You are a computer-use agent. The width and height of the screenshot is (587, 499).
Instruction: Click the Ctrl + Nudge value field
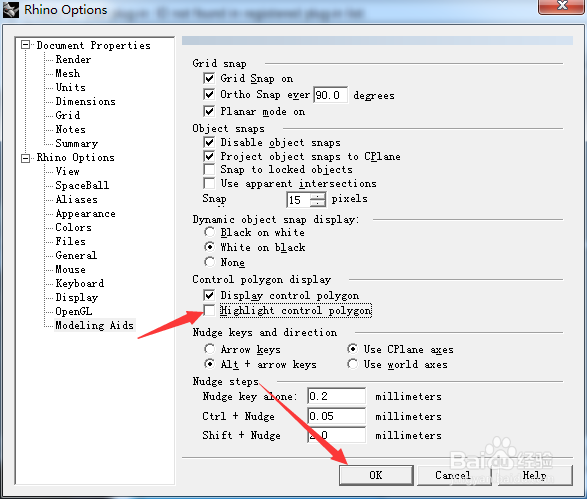tap(336, 416)
